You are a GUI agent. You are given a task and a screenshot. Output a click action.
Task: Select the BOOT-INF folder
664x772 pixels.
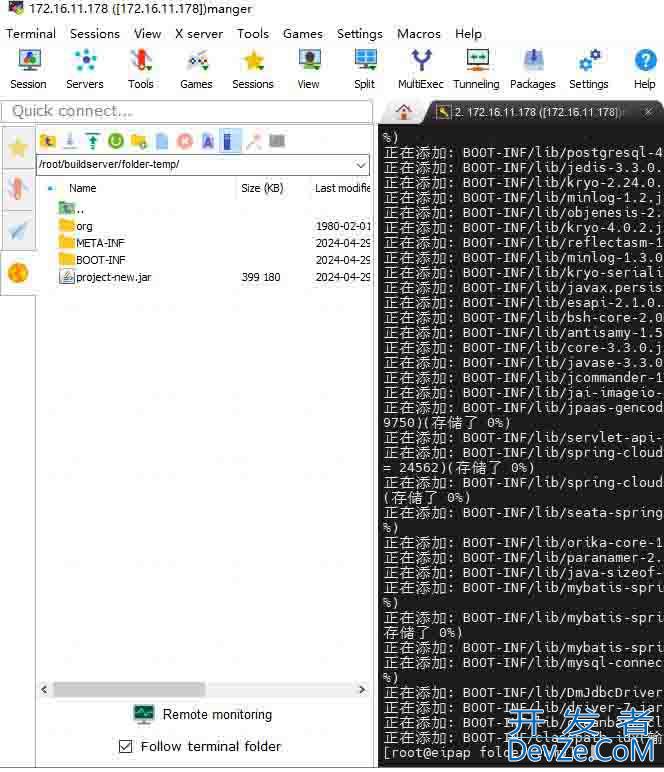coord(92,260)
